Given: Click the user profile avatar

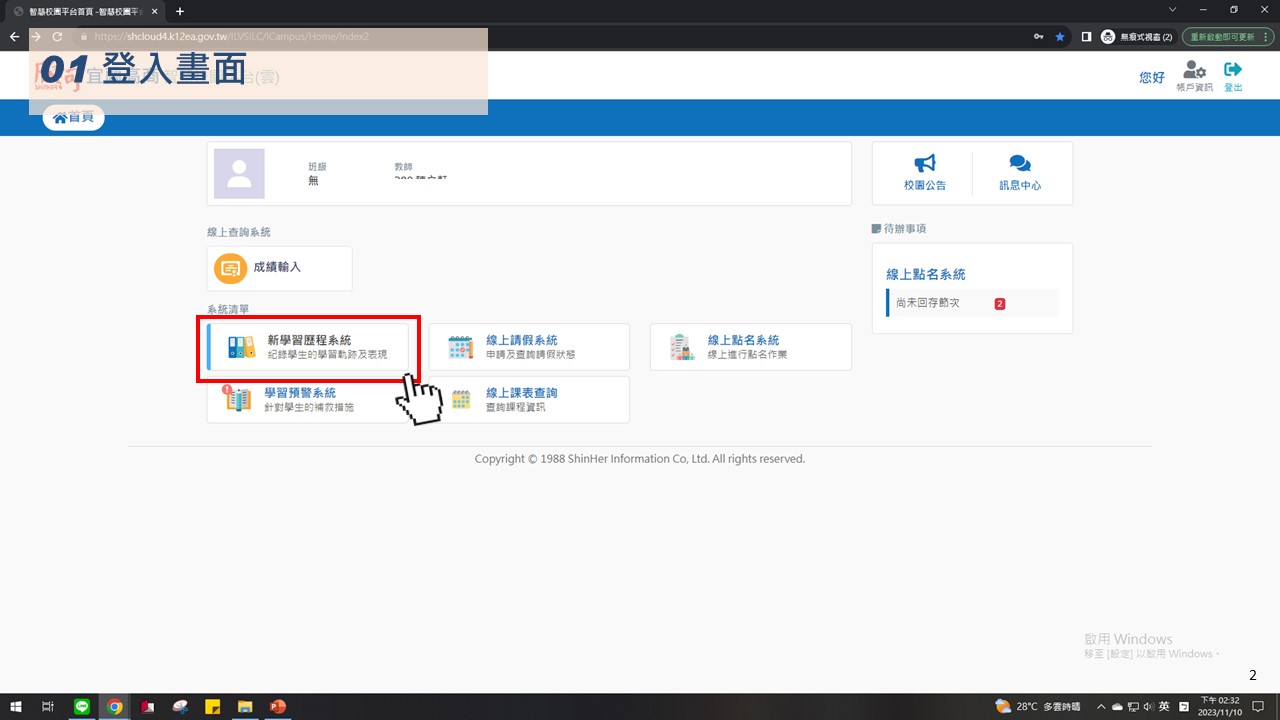Looking at the screenshot, I should coord(239,174).
